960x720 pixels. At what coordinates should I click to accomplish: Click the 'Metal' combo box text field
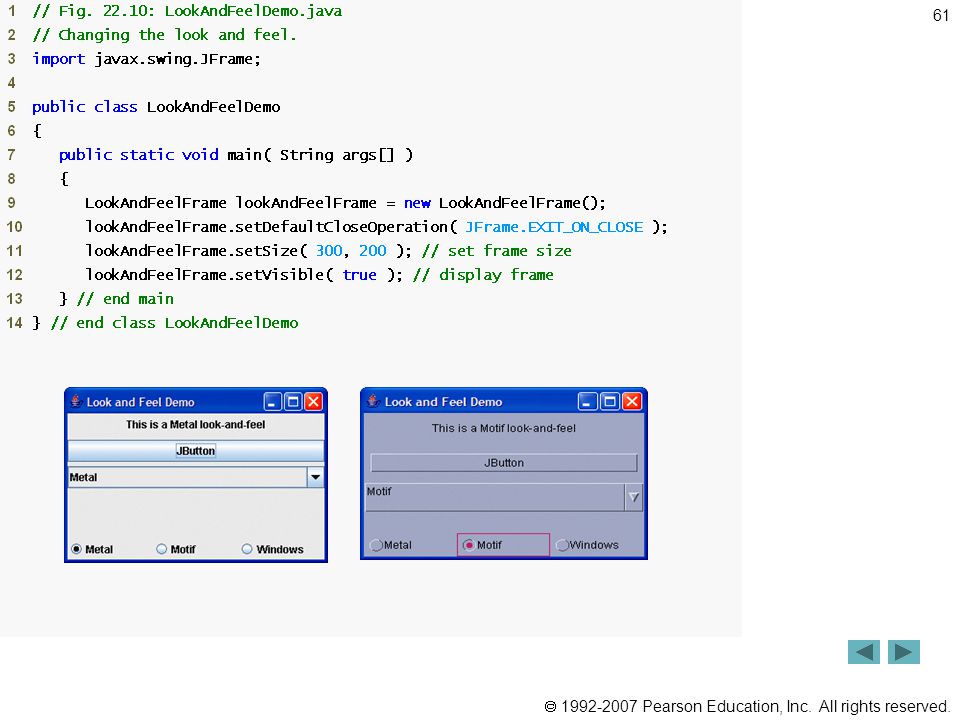pyautogui.click(x=187, y=477)
